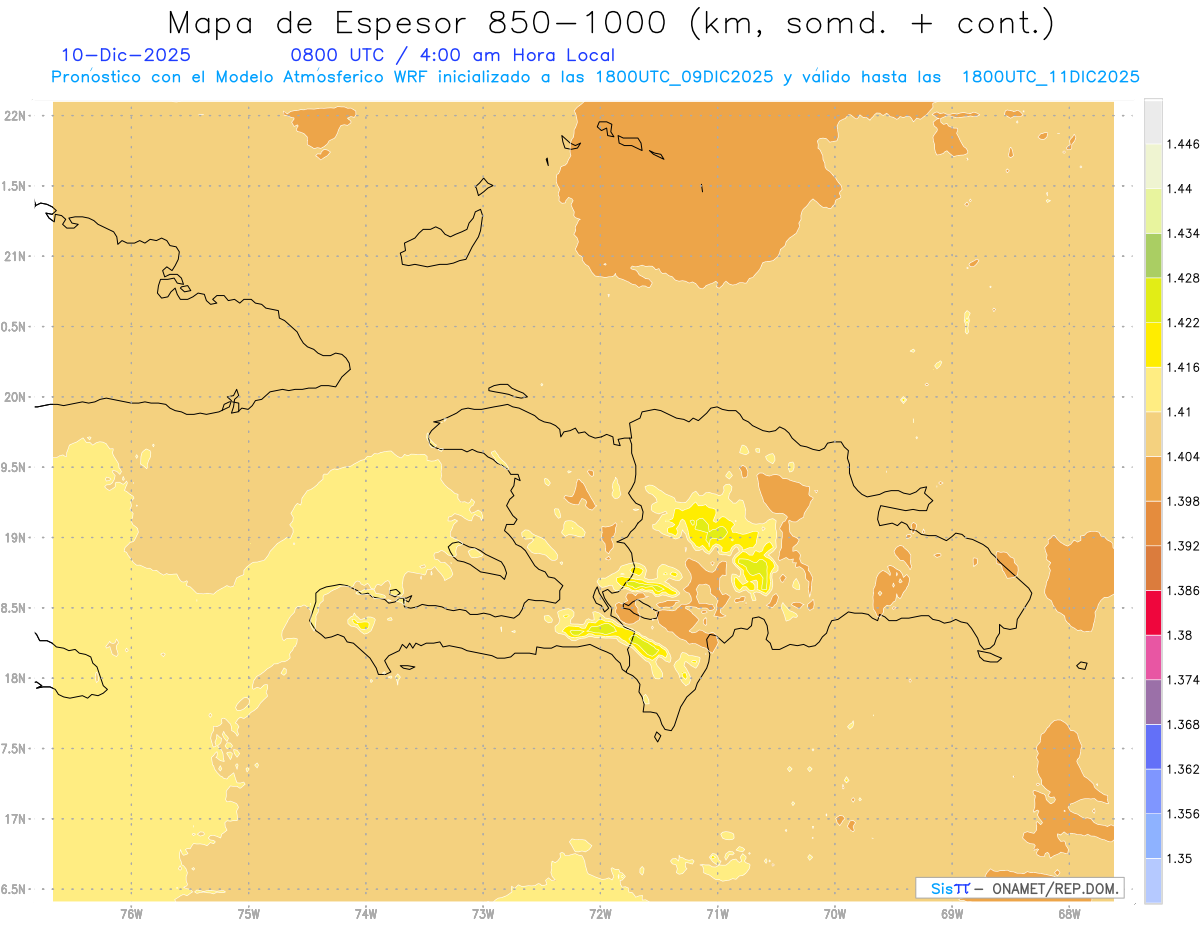Click the latitude axis label '19N'
This screenshot has width=1200, height=927.
[x=16, y=538]
